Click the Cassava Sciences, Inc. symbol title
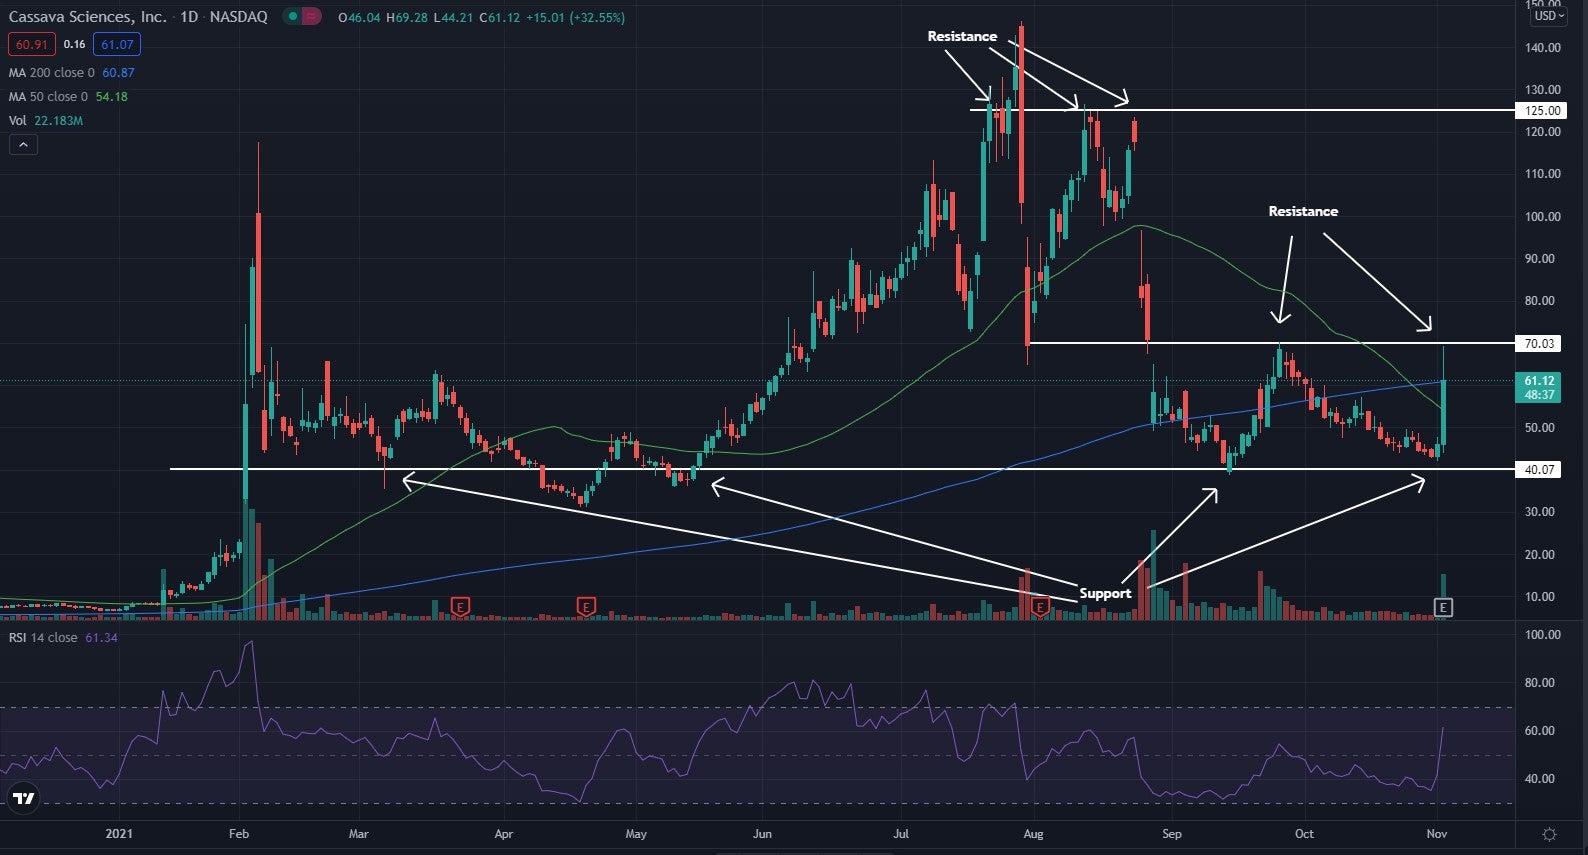Image resolution: width=1588 pixels, height=855 pixels. (x=88, y=17)
